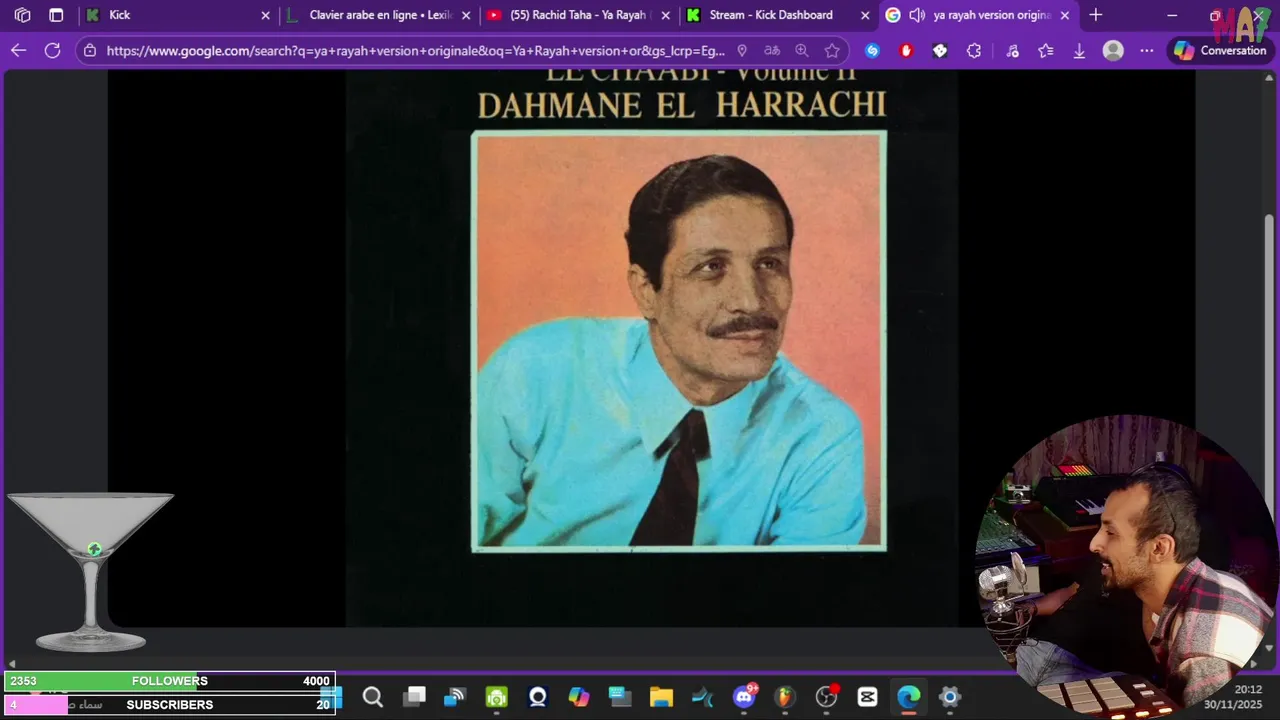Open the tab actions menu icon
The image size is (1280, 720).
click(56, 15)
